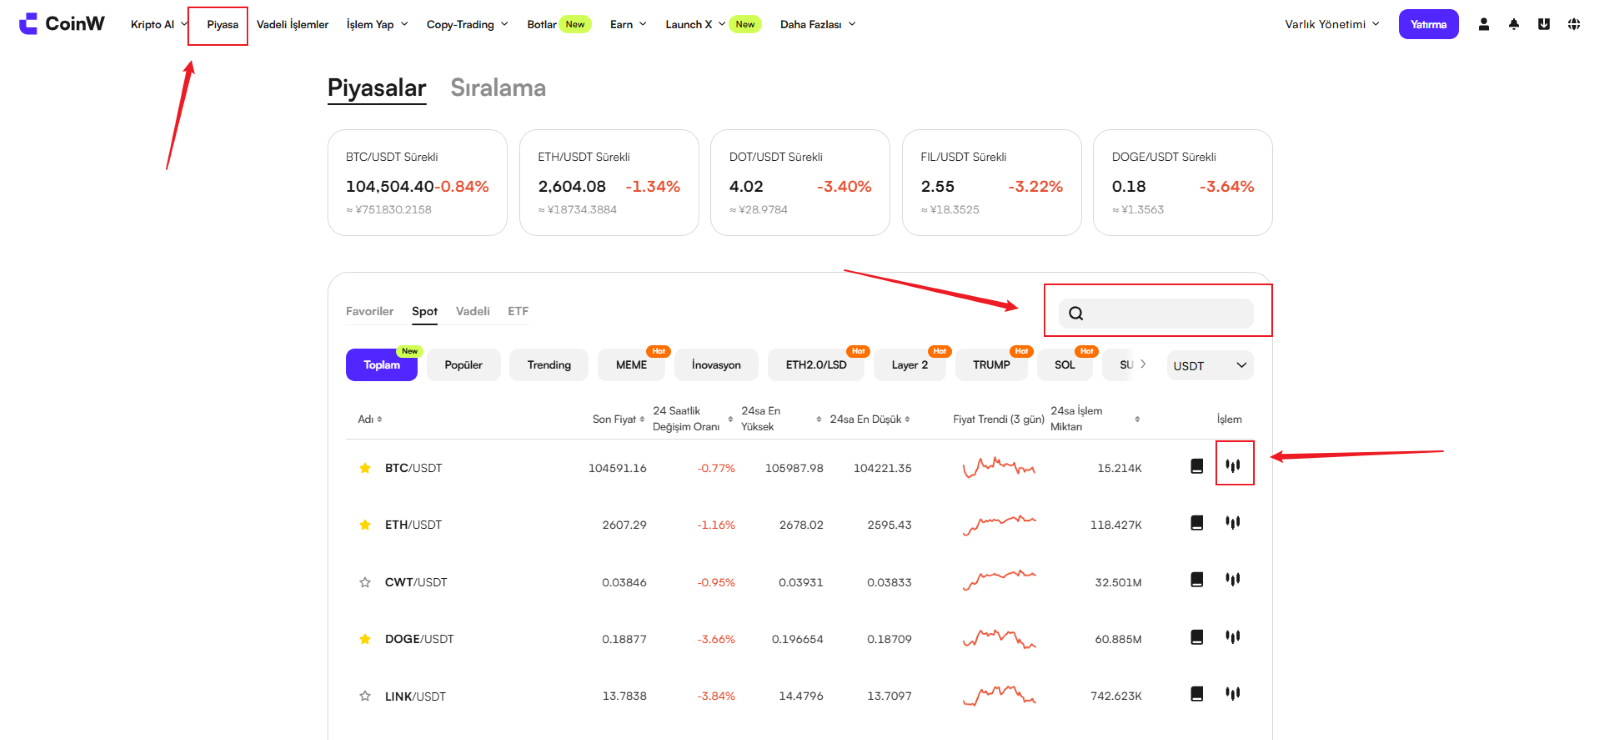Show more category chips with right chevron
Viewport: 1600px width, 740px height.
tap(1143, 364)
